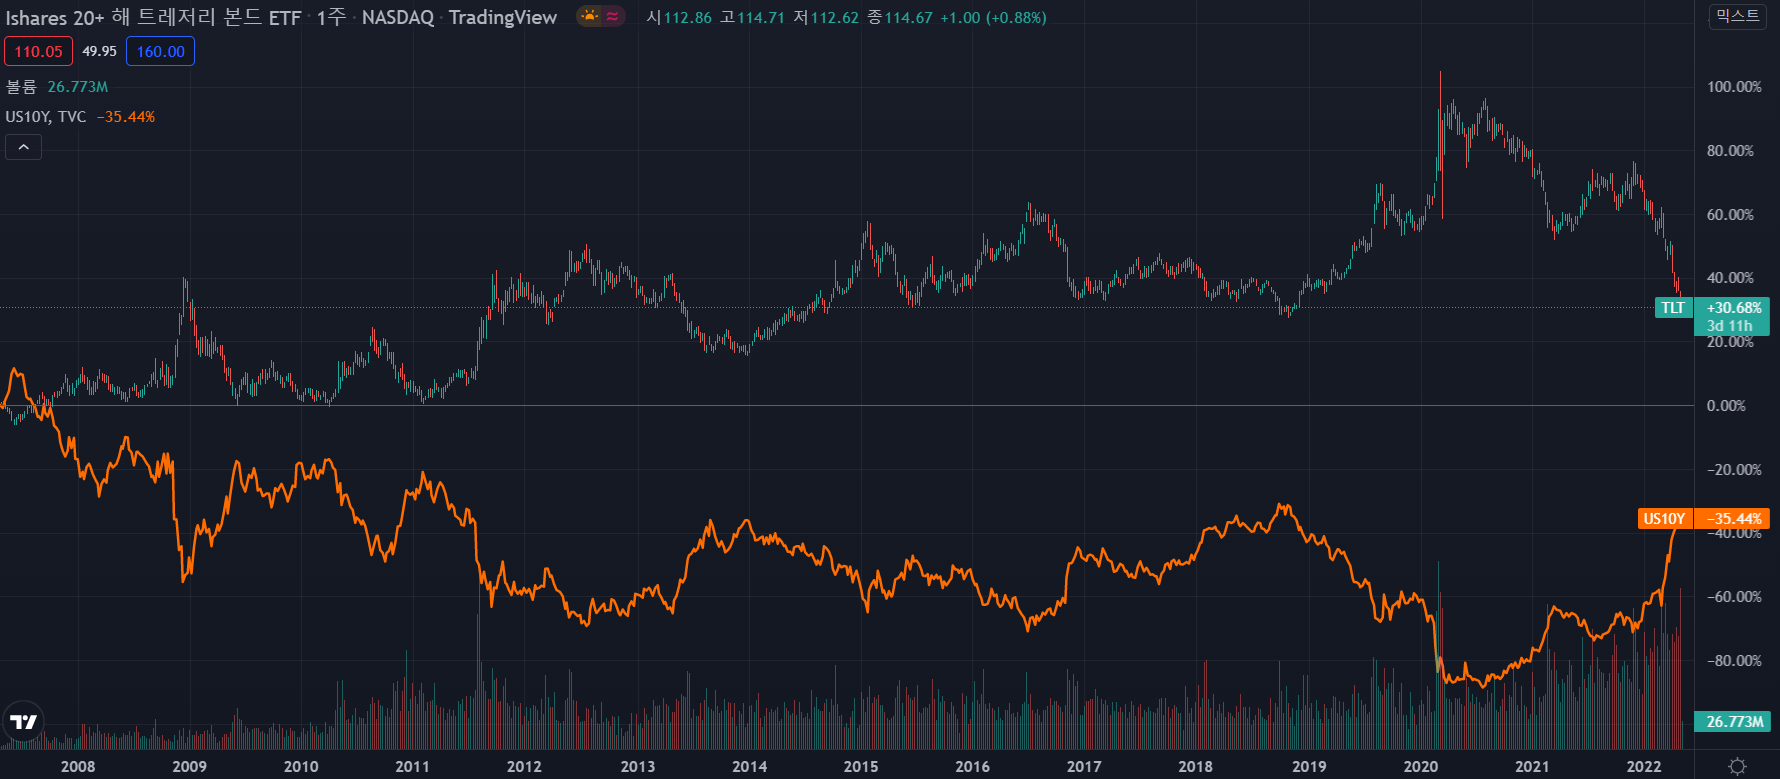The height and width of the screenshot is (779, 1780).
Task: Open chart settings gear icon
Action: pos(1738,766)
